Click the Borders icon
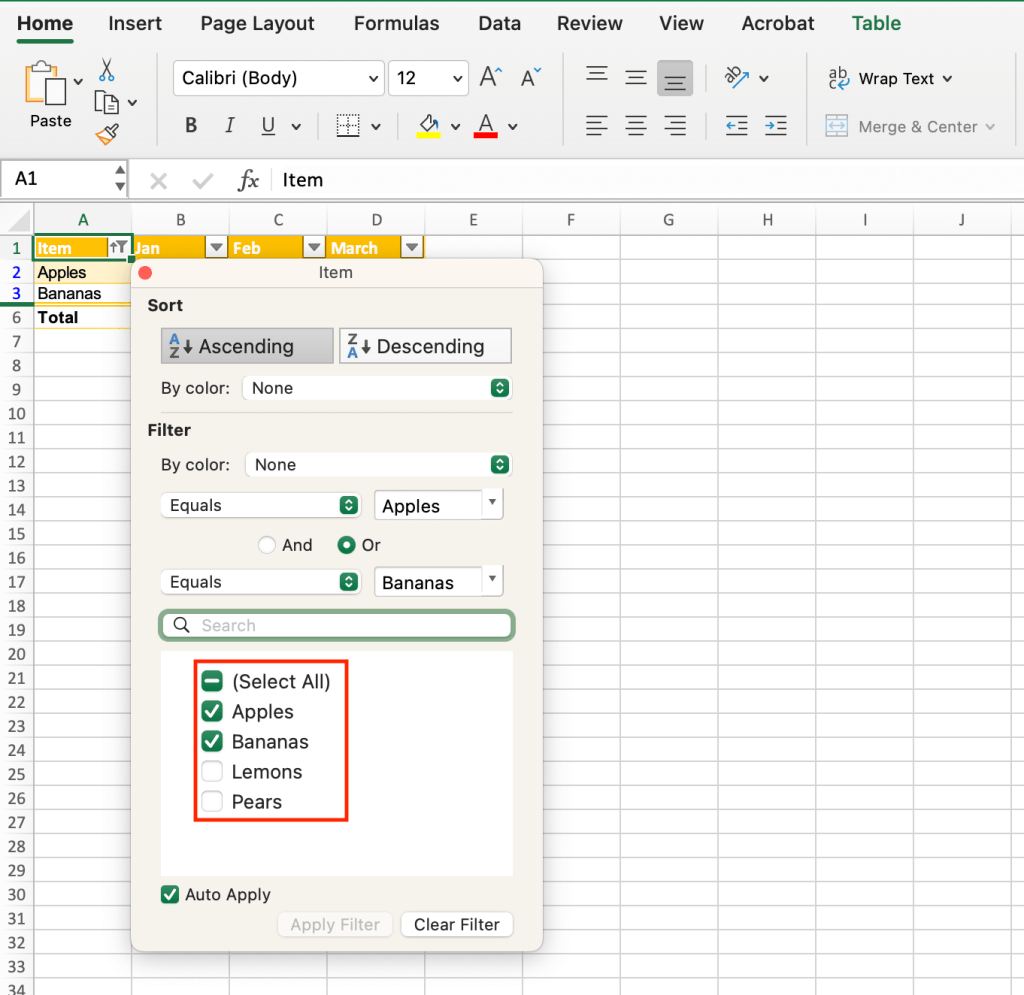The image size is (1024, 995). (348, 125)
